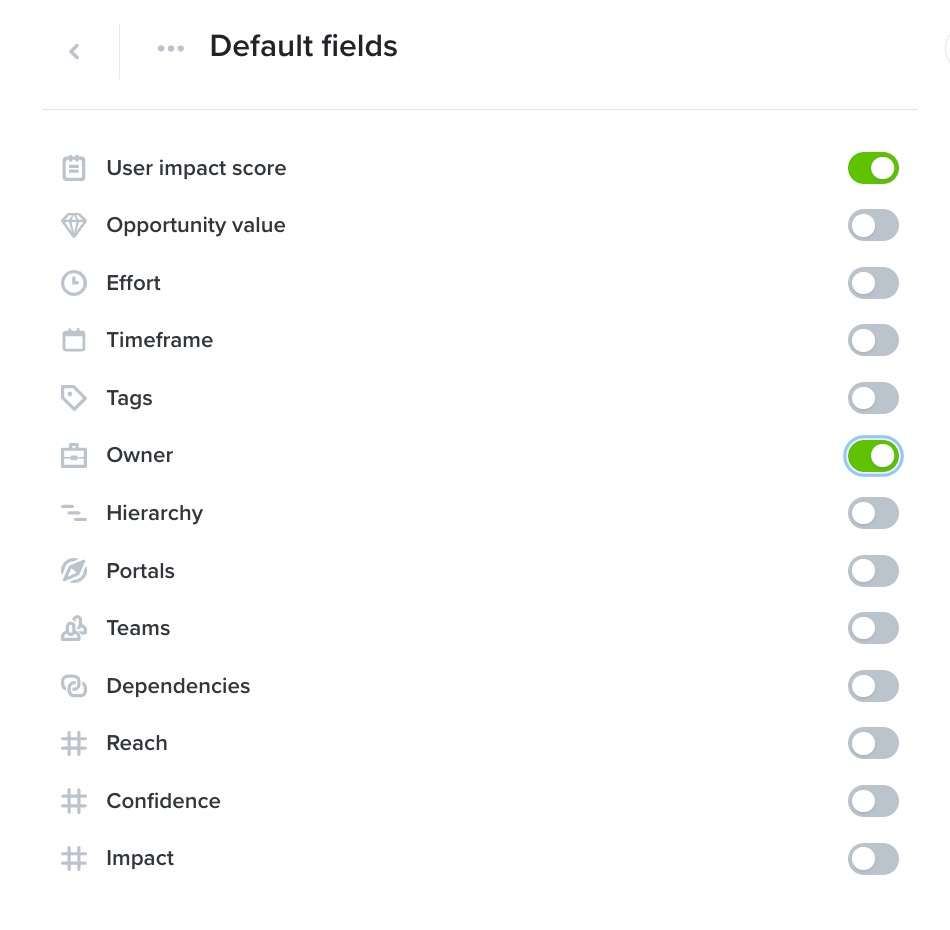
Task: Enable the Impact toggle
Action: click(x=873, y=859)
